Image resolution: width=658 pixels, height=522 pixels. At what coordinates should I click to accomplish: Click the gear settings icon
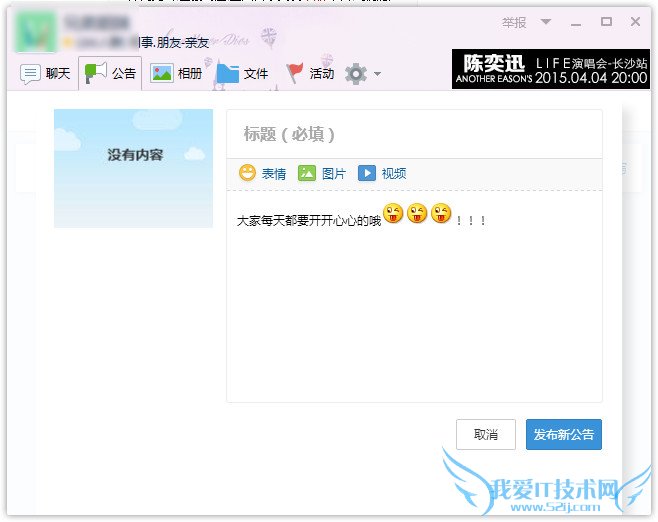[x=356, y=74]
